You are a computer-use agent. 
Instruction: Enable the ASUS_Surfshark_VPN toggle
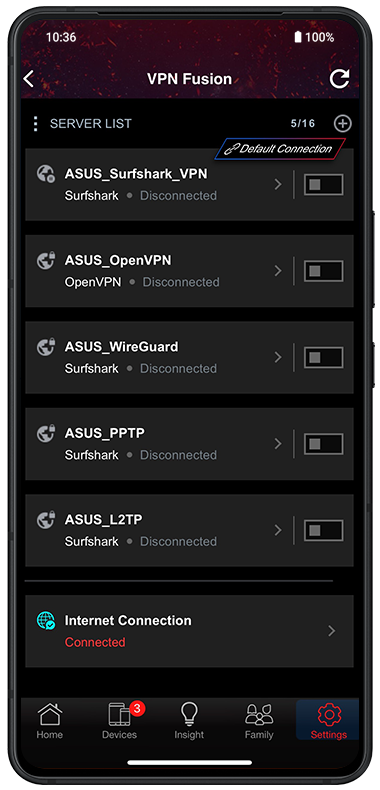tap(324, 185)
